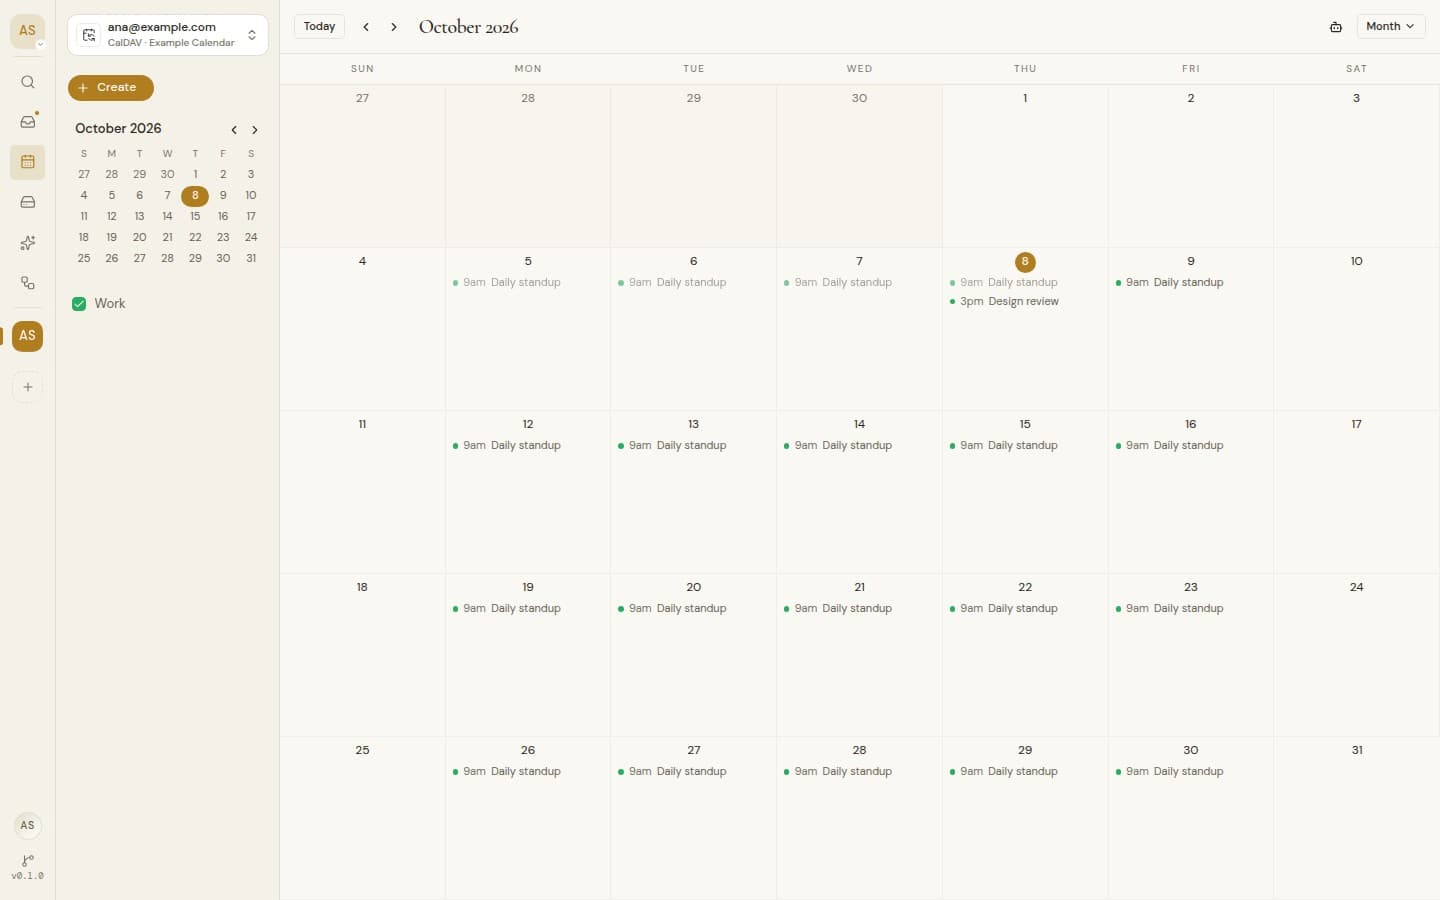Open the Daily standup on Monday 26
The image size is (1440, 900).
click(527, 772)
